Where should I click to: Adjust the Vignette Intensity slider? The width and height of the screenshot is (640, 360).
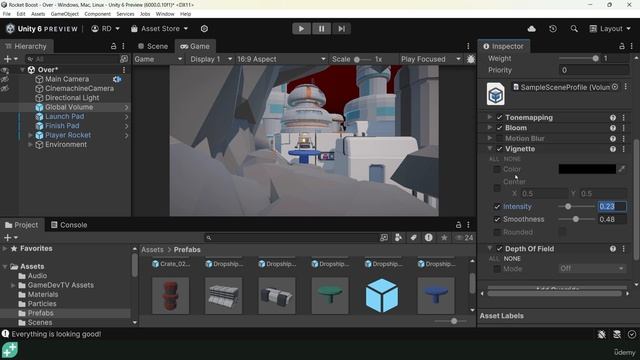click(x=576, y=207)
